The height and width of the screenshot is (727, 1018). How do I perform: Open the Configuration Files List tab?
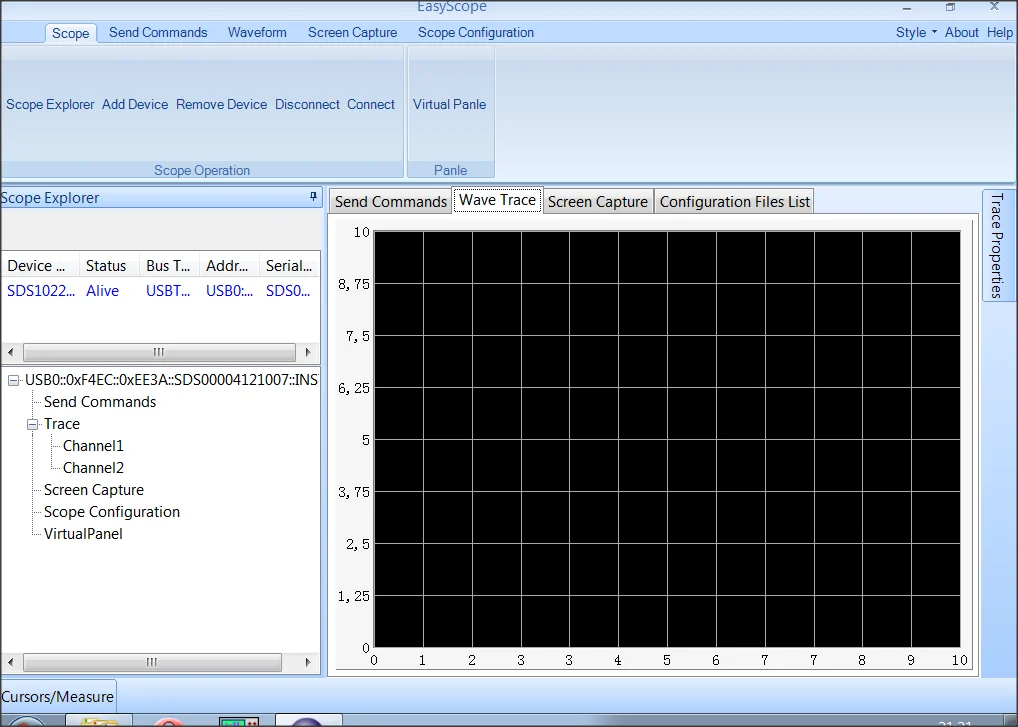coord(734,201)
